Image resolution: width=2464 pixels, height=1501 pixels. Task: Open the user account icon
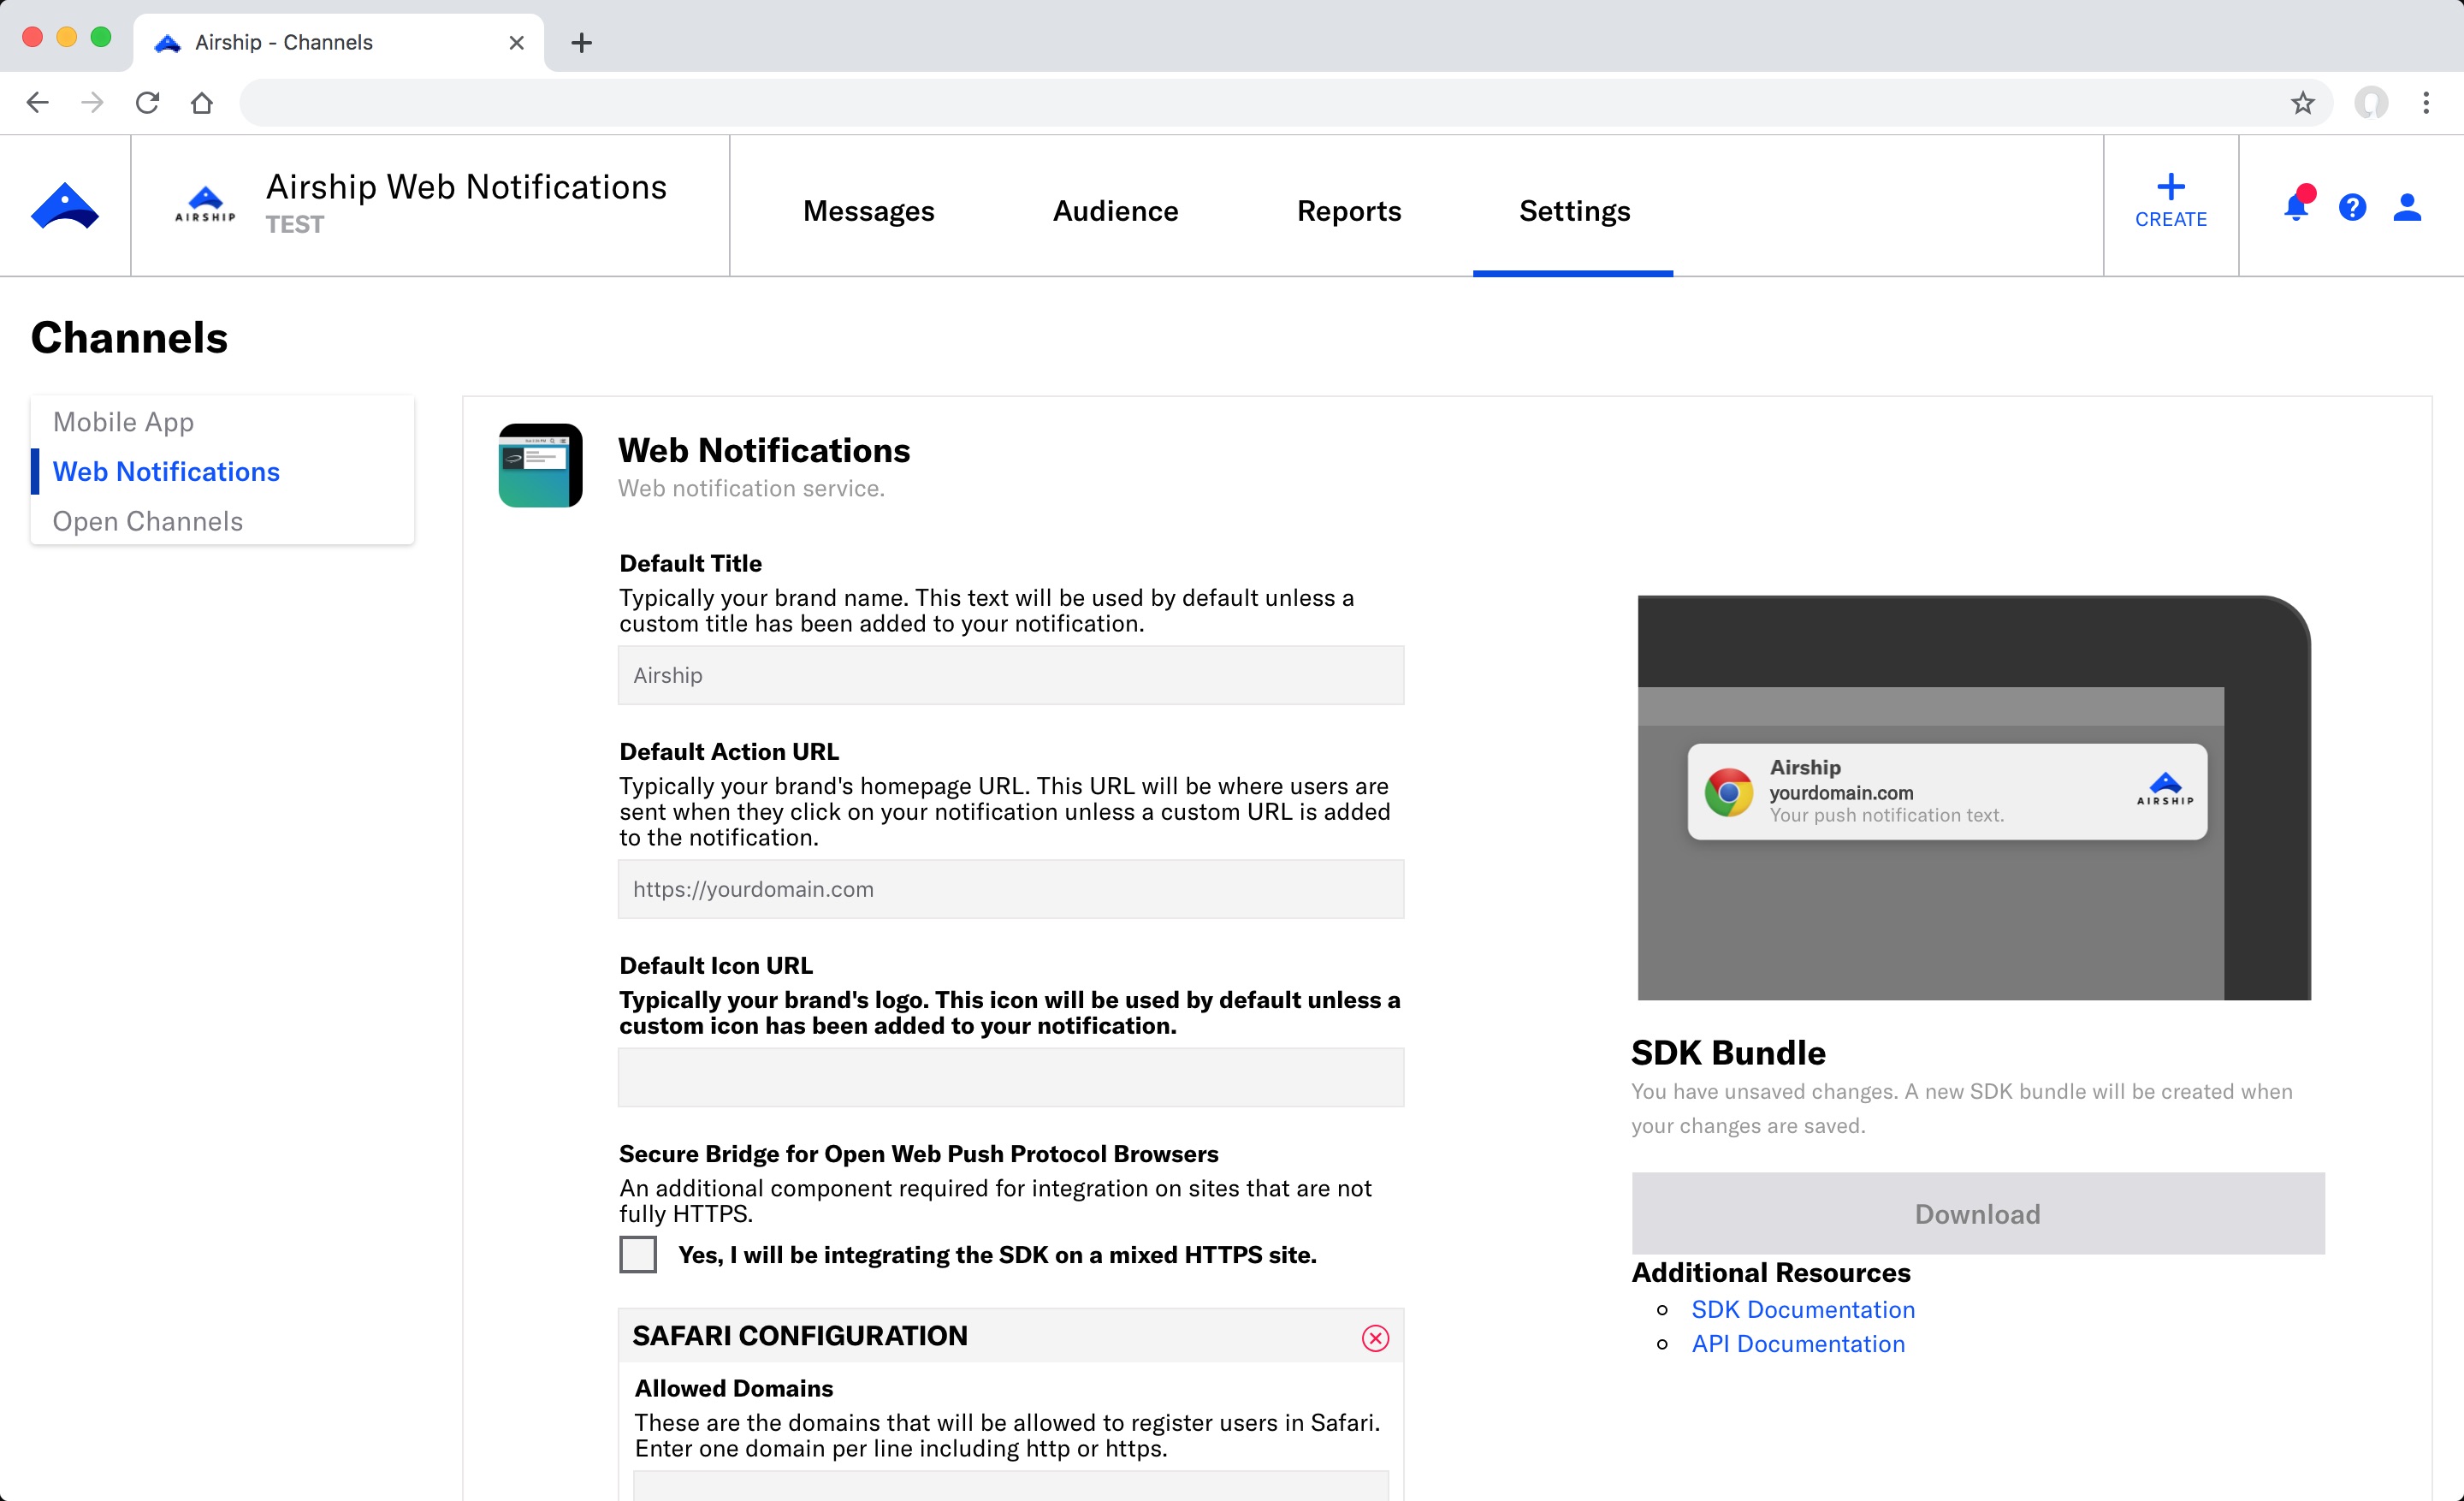(2407, 207)
